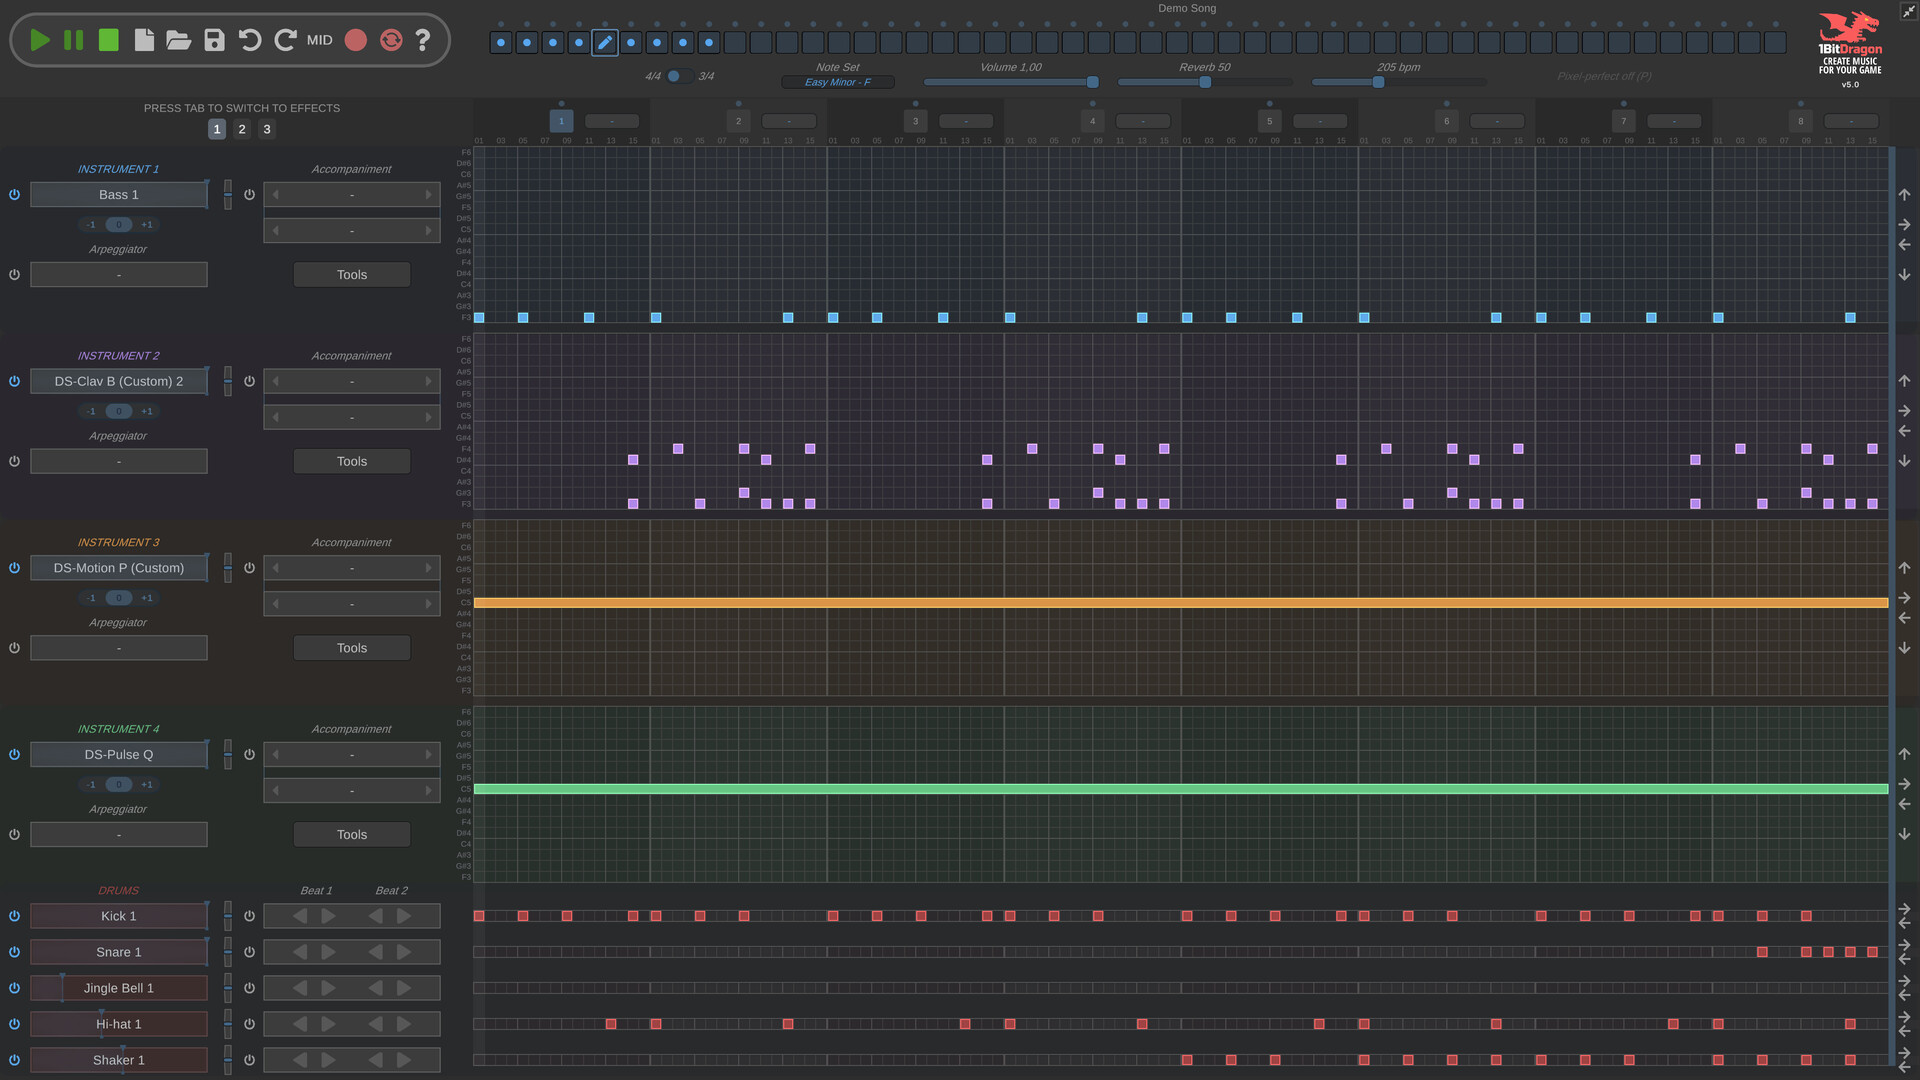Start recording with red circle button
Image resolution: width=1920 pixels, height=1080 pixels.
pos(356,40)
